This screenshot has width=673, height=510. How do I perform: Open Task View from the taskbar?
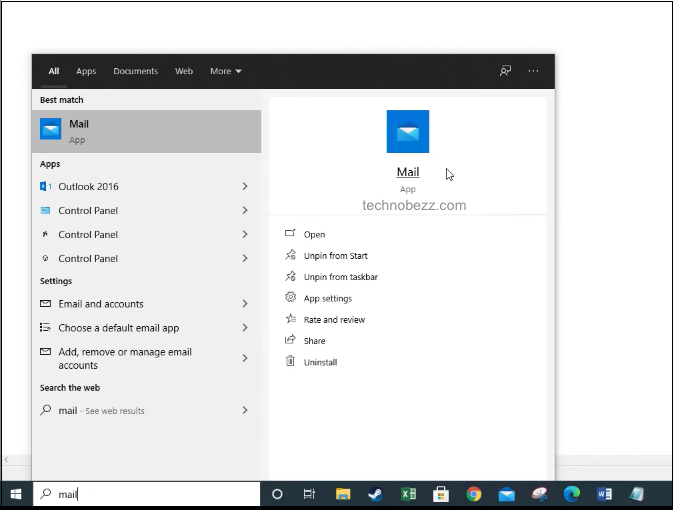pyautogui.click(x=309, y=494)
